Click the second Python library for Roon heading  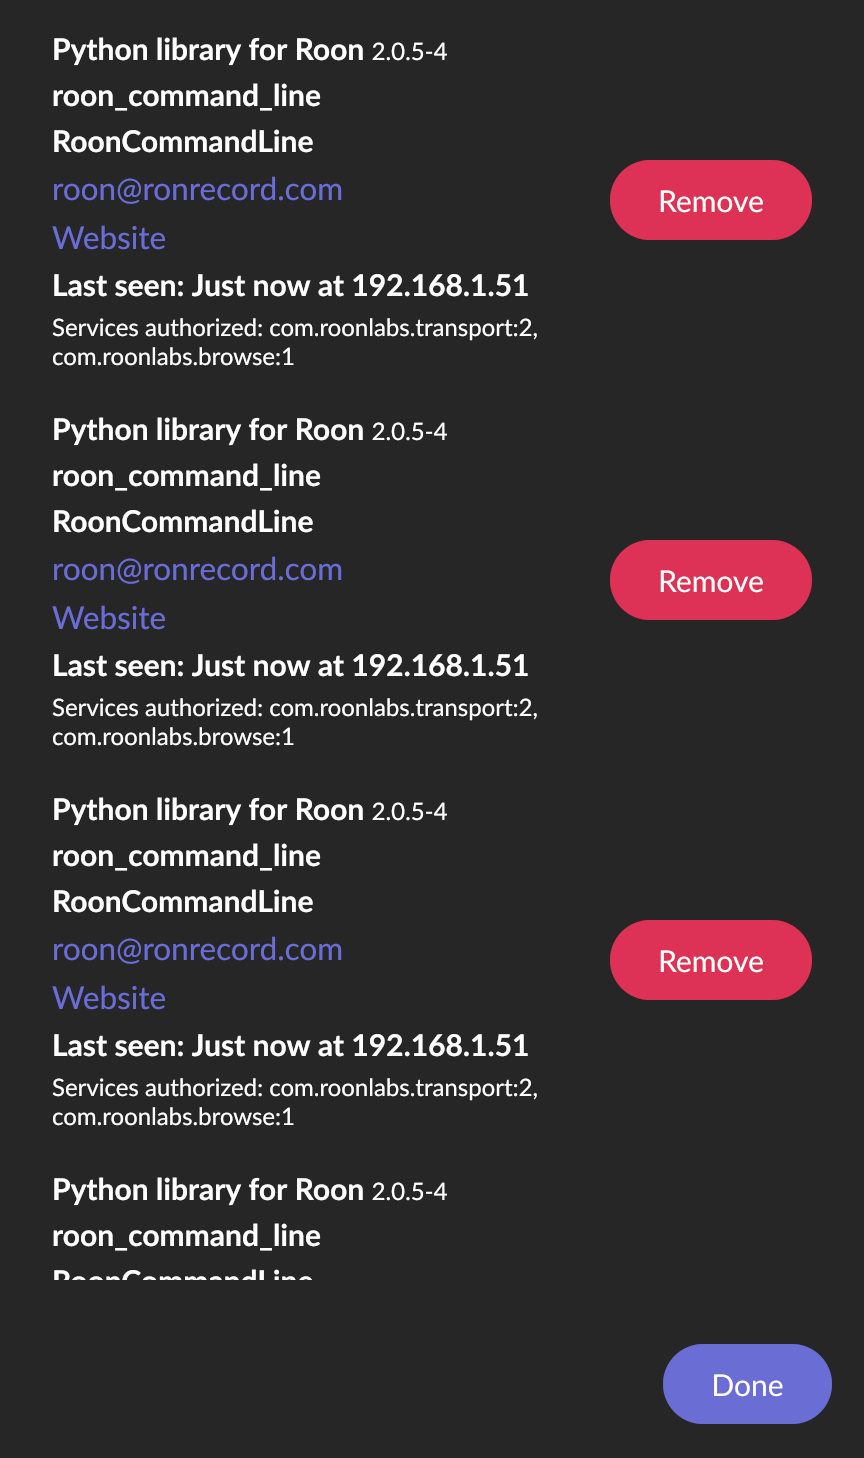[208, 430]
